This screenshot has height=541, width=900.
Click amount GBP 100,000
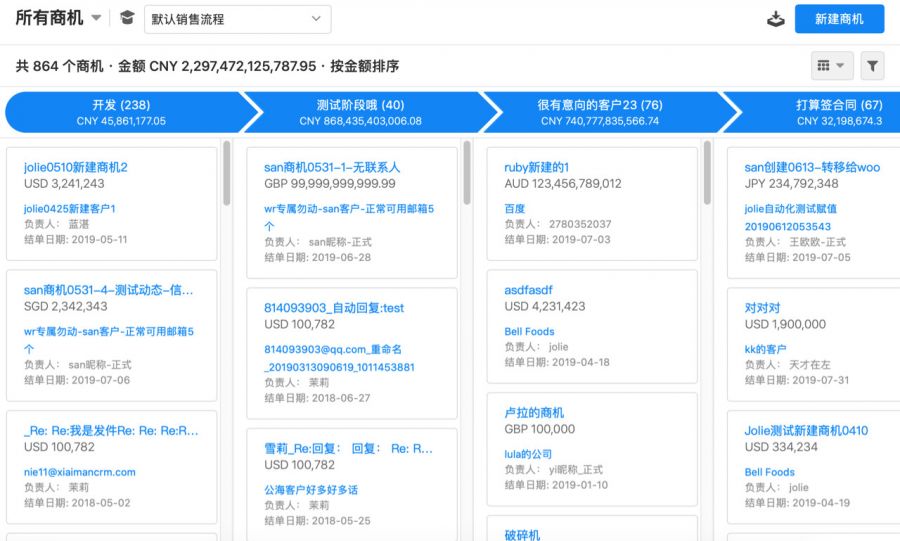[x=540, y=429]
